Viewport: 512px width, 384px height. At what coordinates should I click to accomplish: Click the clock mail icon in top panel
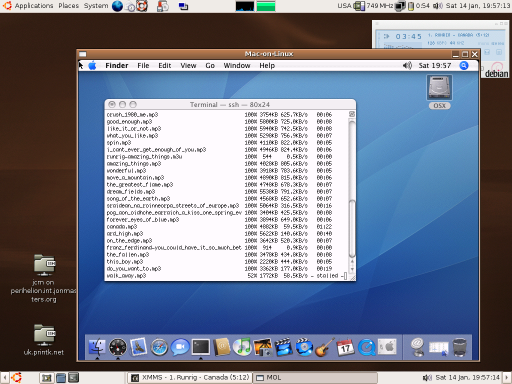pyautogui.click(x=130, y=6)
